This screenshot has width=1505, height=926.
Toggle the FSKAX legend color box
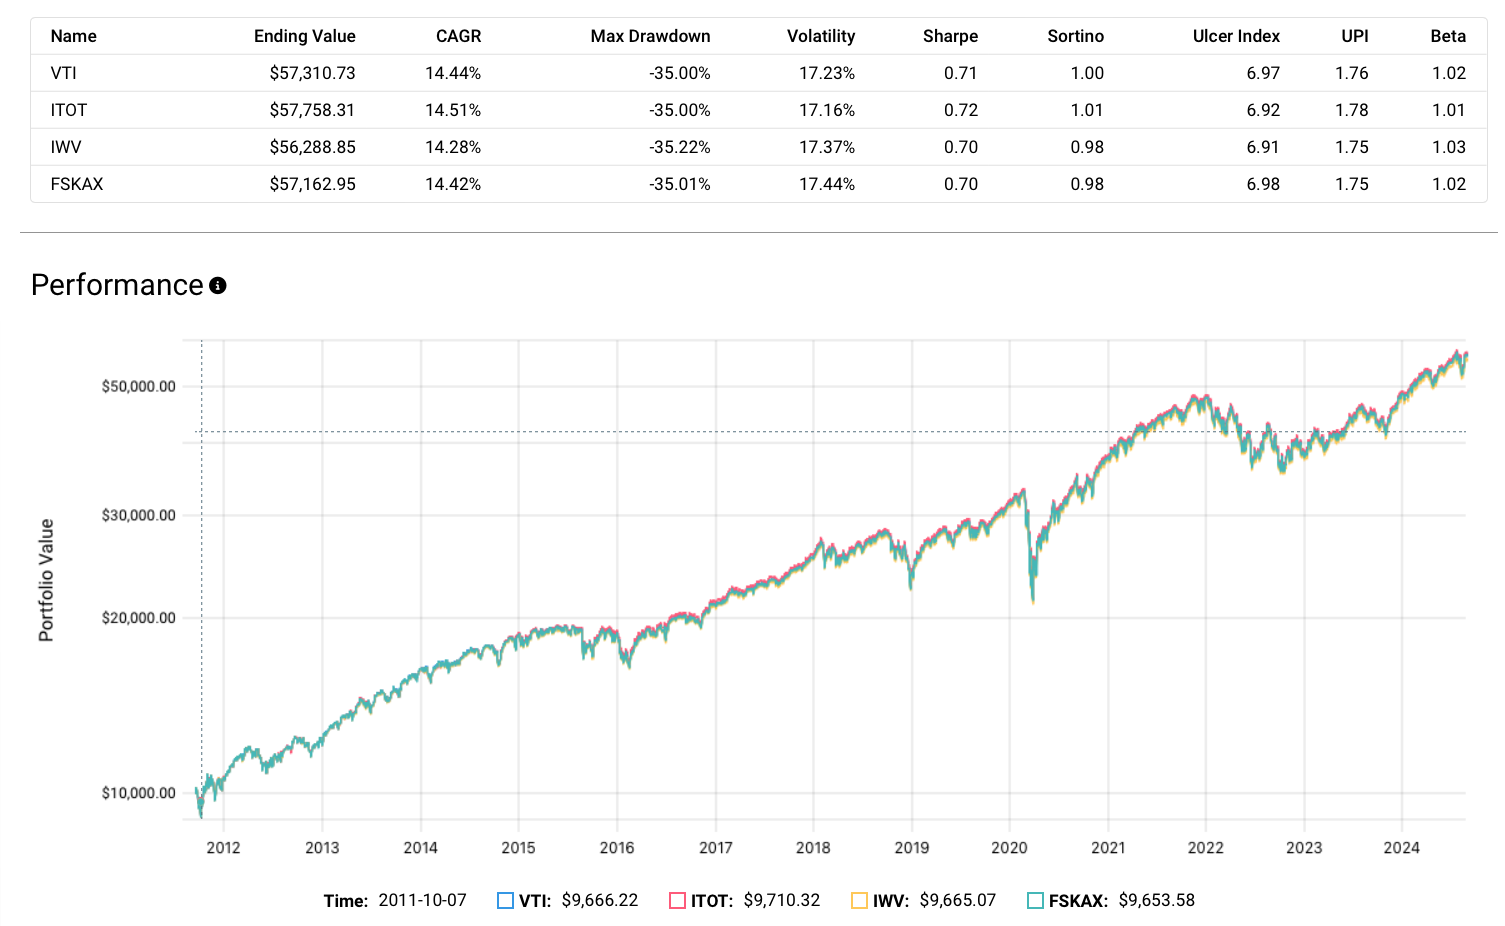pyautogui.click(x=1035, y=901)
